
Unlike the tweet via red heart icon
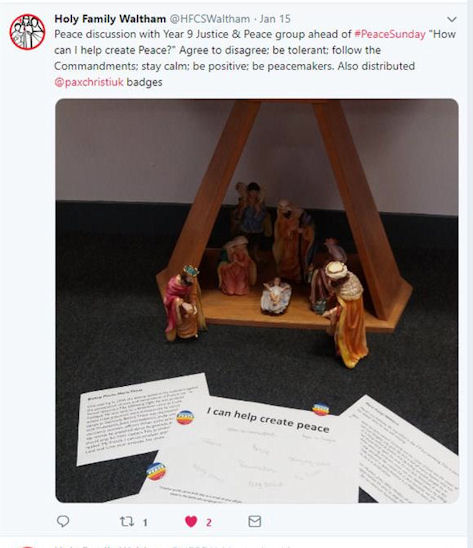191,521
